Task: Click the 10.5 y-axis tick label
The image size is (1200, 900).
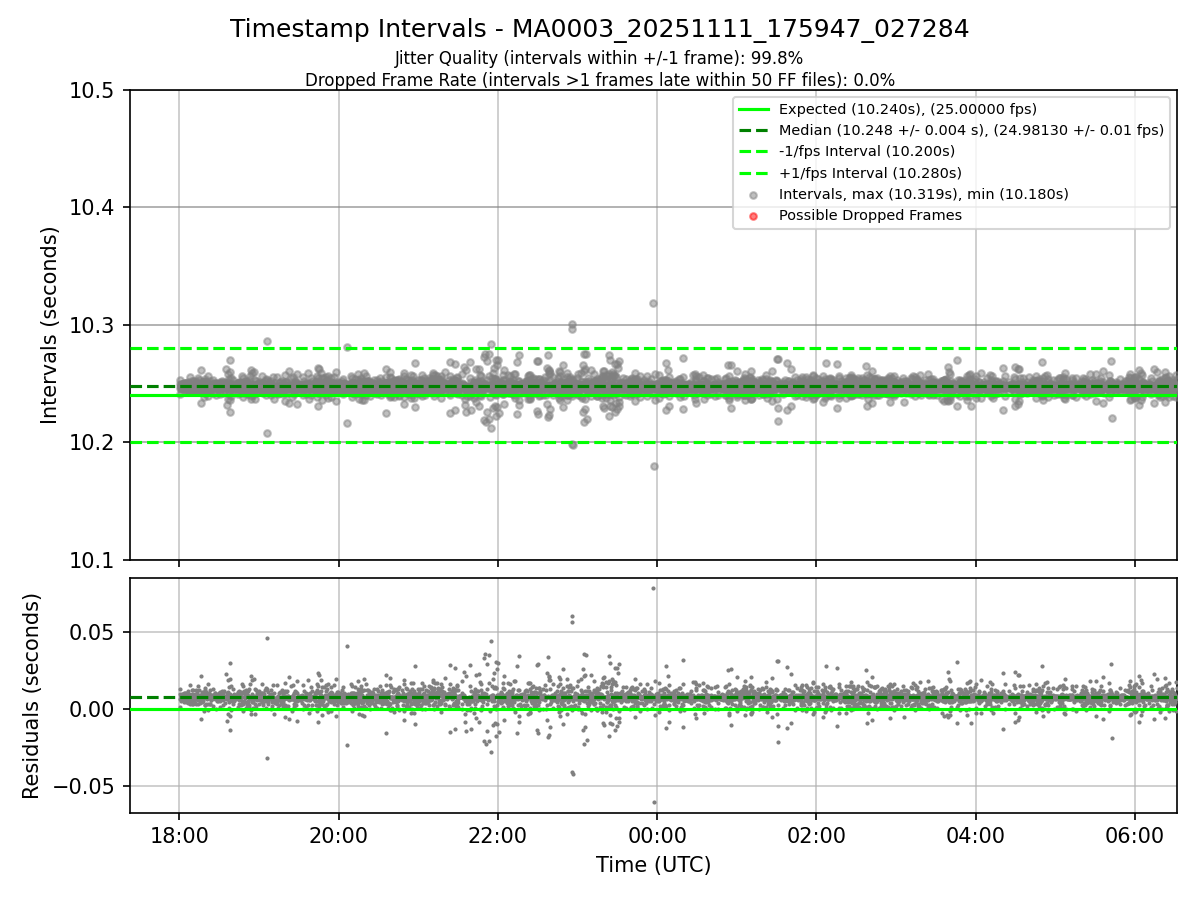Action: pos(94,91)
